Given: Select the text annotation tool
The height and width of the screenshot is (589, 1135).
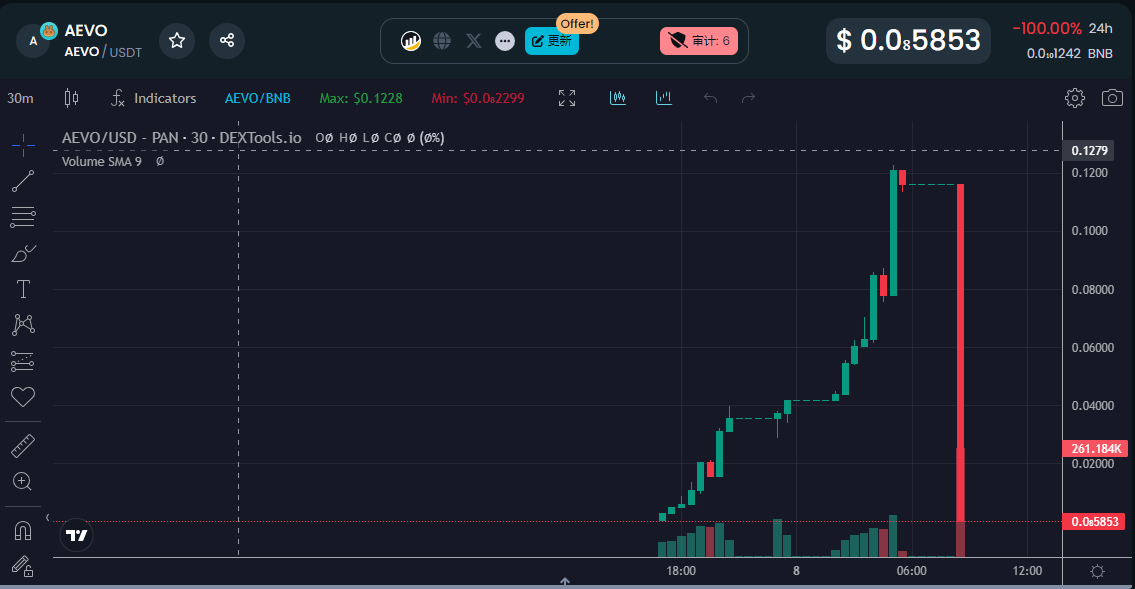Looking at the screenshot, I should click(x=23, y=289).
